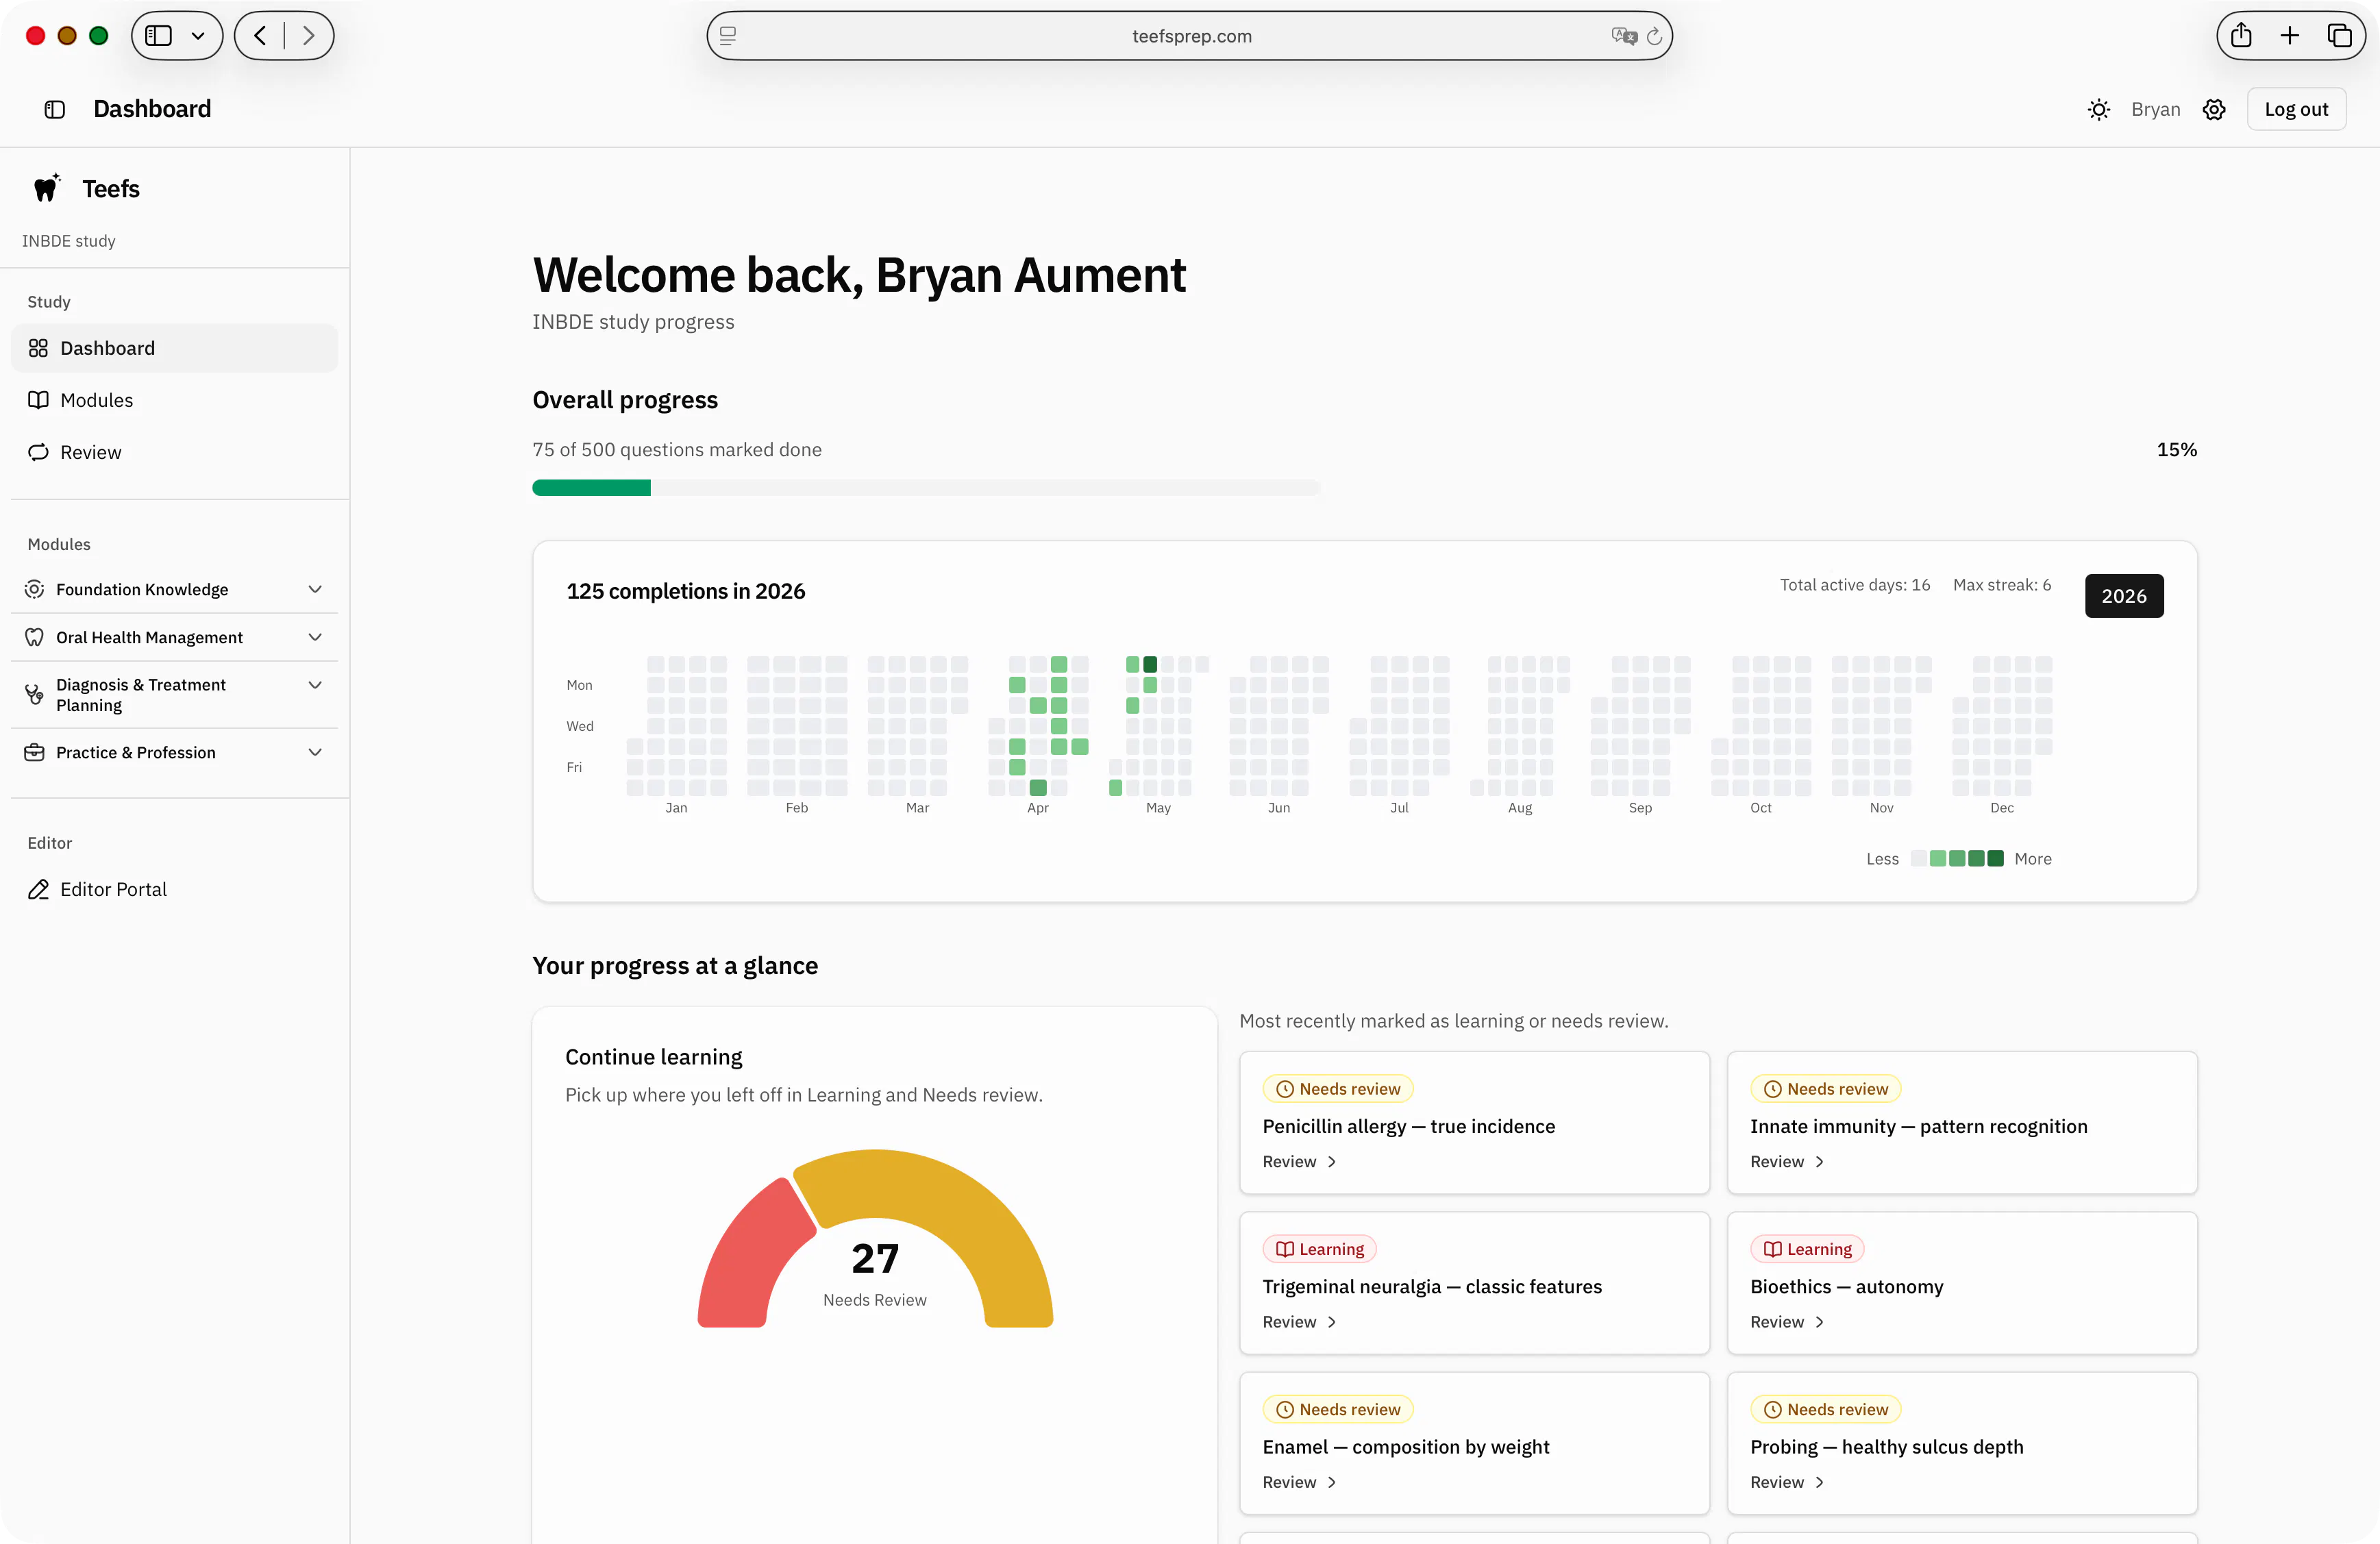
Task: Open a new tab with the plus icon
Action: [x=2290, y=36]
